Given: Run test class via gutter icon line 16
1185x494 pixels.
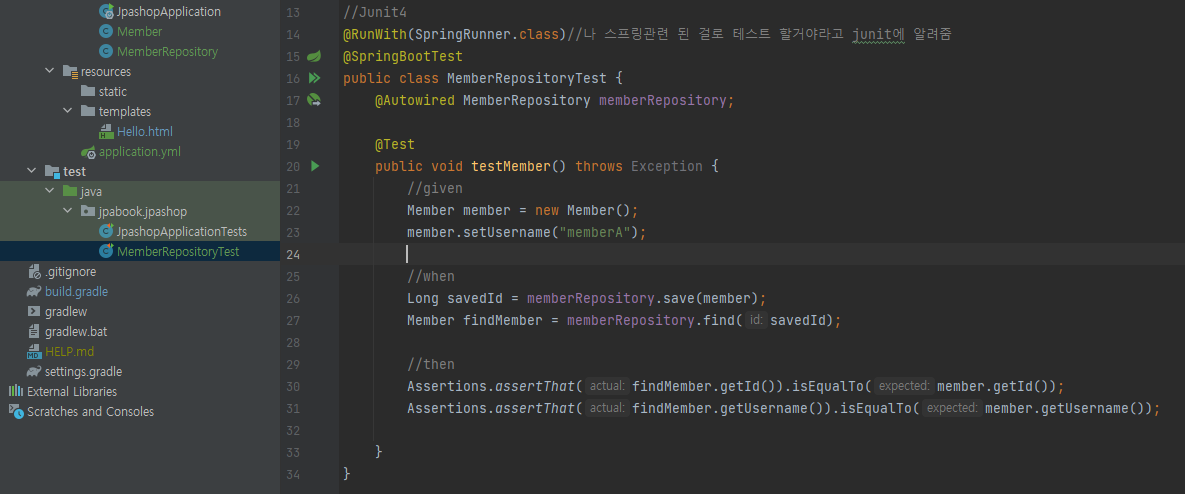Looking at the screenshot, I should tap(314, 78).
